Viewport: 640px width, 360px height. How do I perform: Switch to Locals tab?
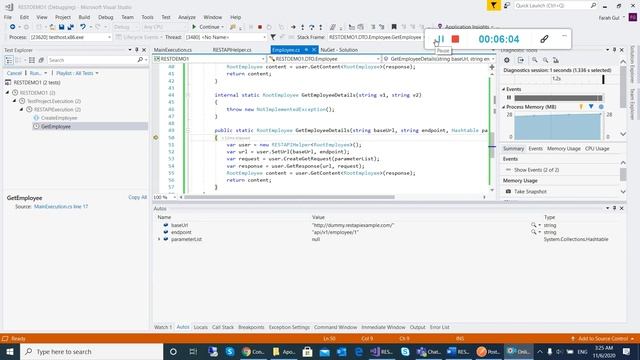click(200, 327)
